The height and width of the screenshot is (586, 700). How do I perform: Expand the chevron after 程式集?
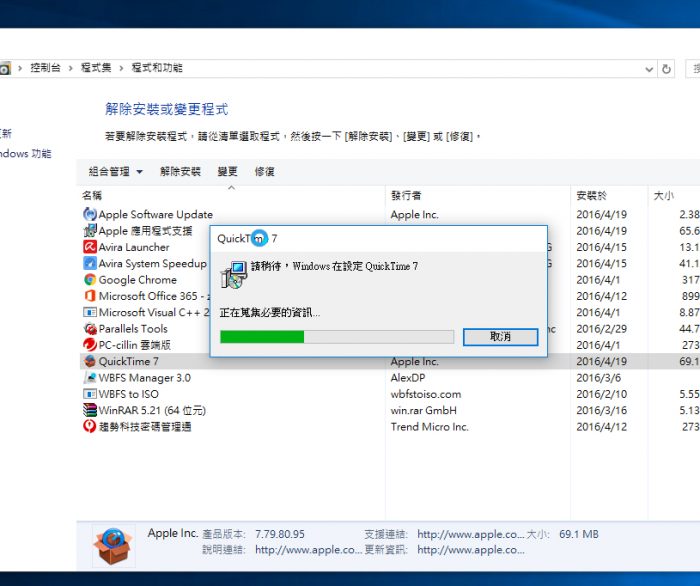[121, 68]
